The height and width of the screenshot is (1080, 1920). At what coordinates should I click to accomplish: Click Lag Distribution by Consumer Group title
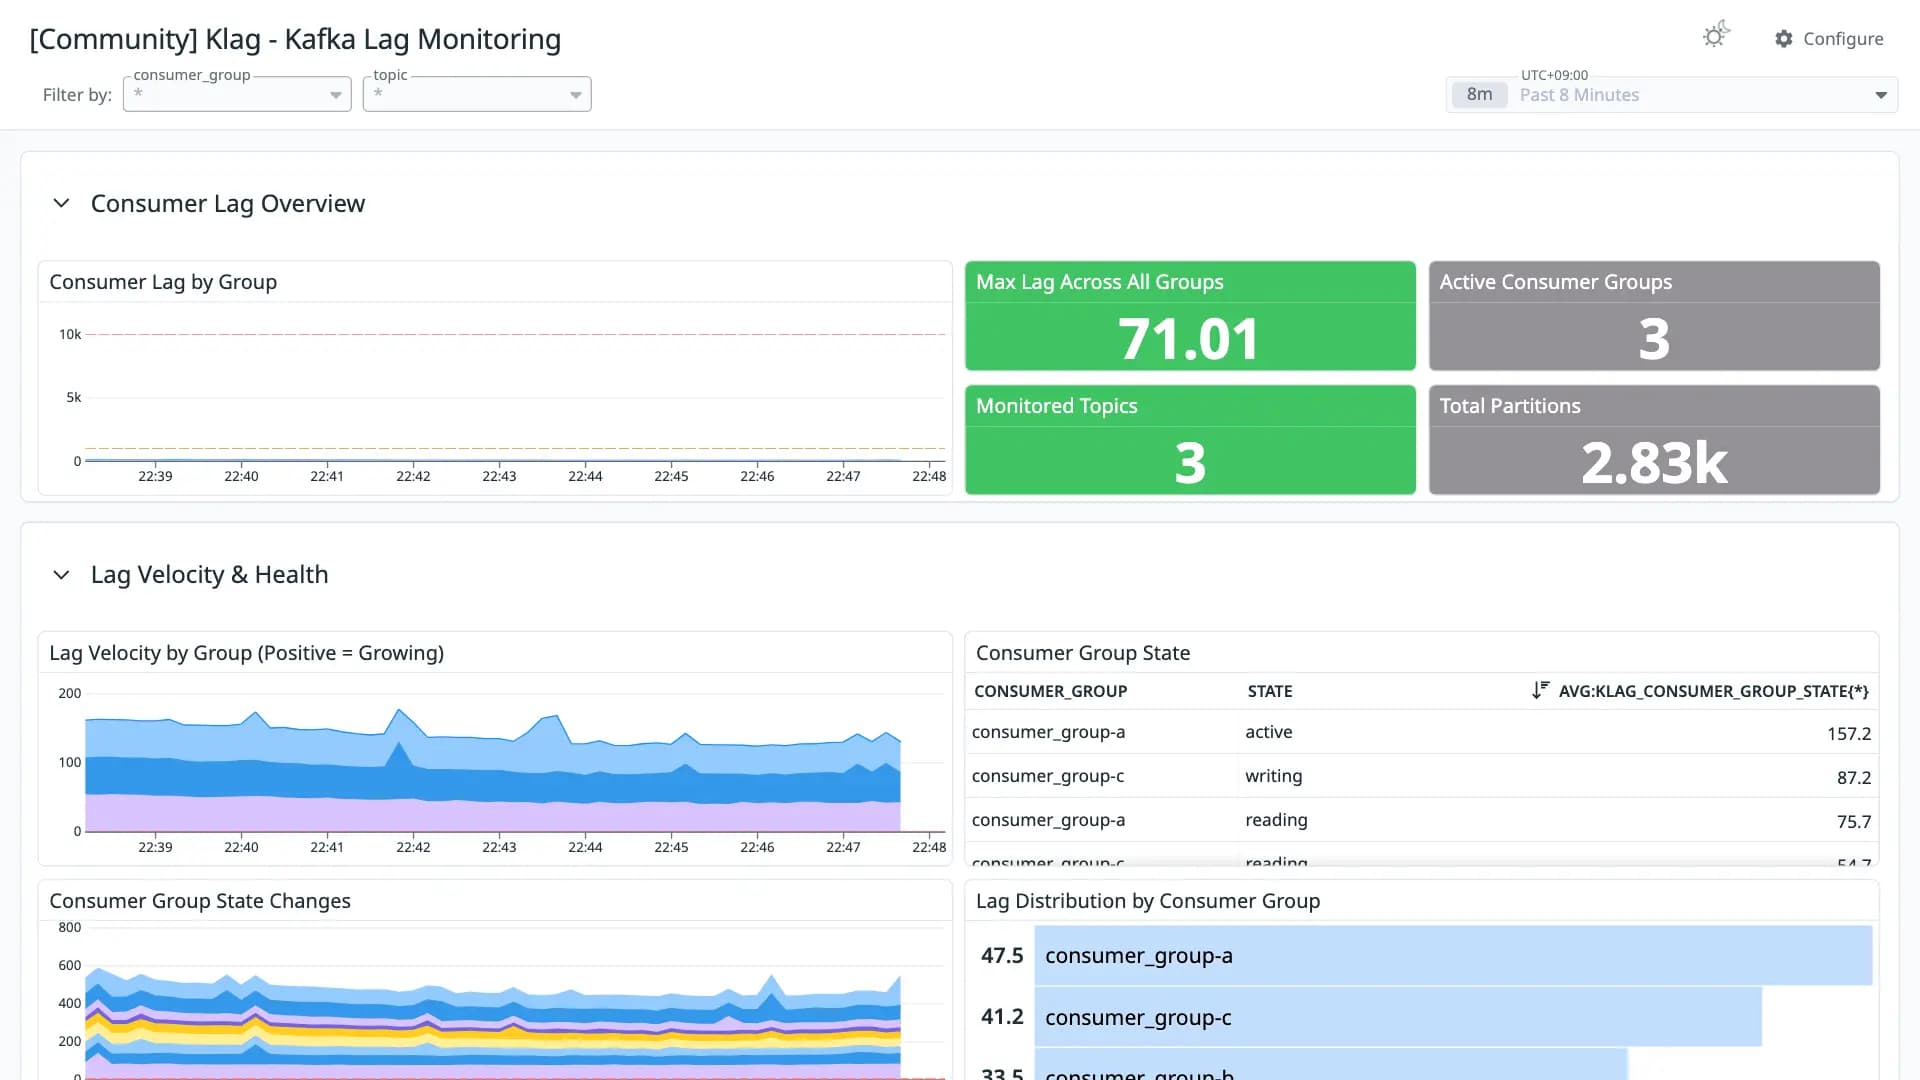(1148, 901)
